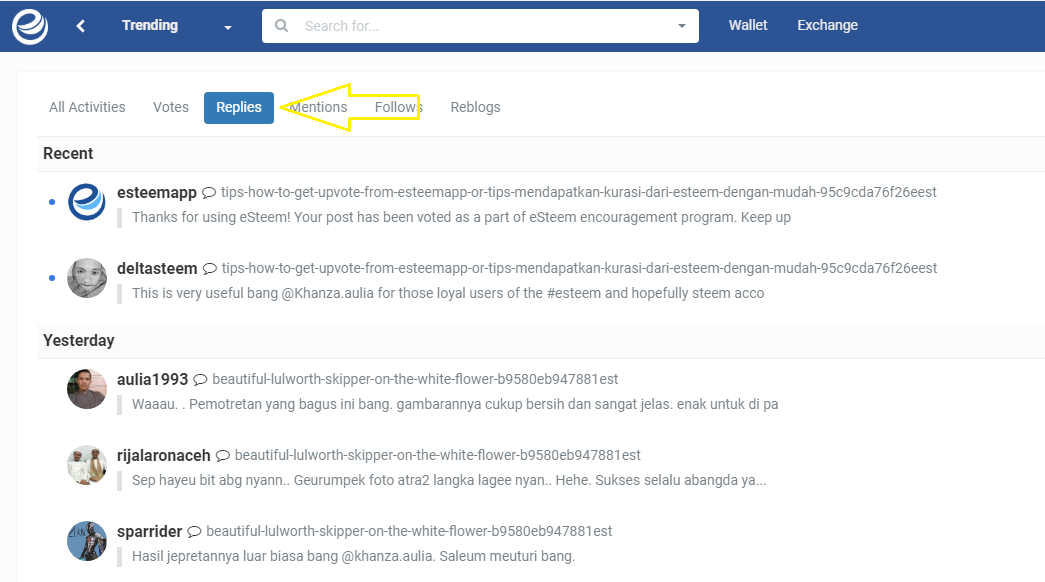Switch to the Reblogs tab
The height and width of the screenshot is (582, 1045).
(475, 107)
